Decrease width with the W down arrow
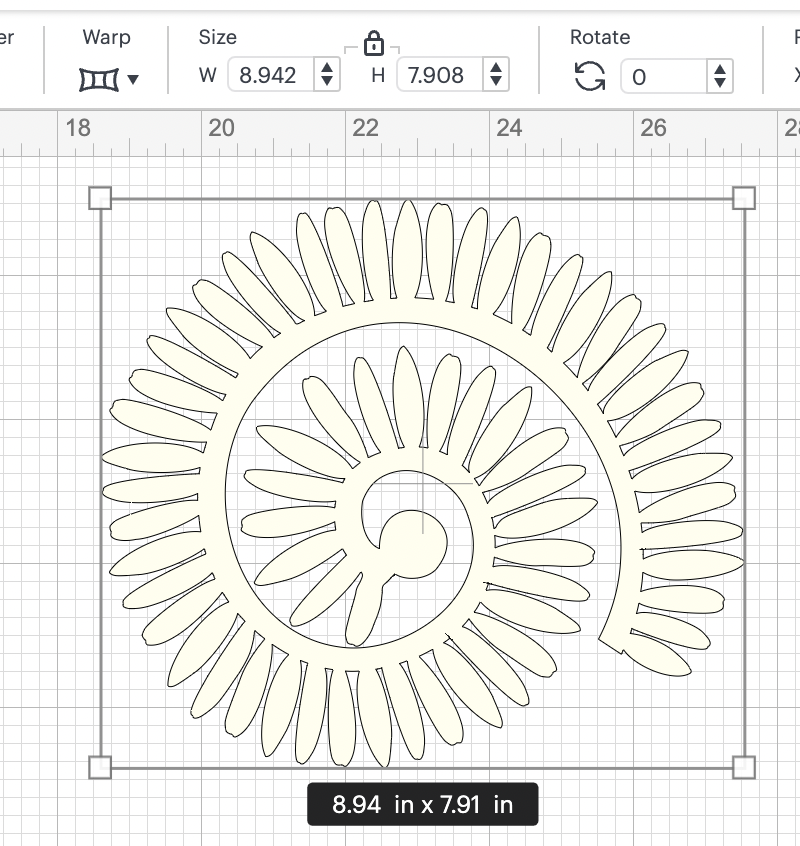Viewport: 800px width, 846px height. tap(326, 82)
